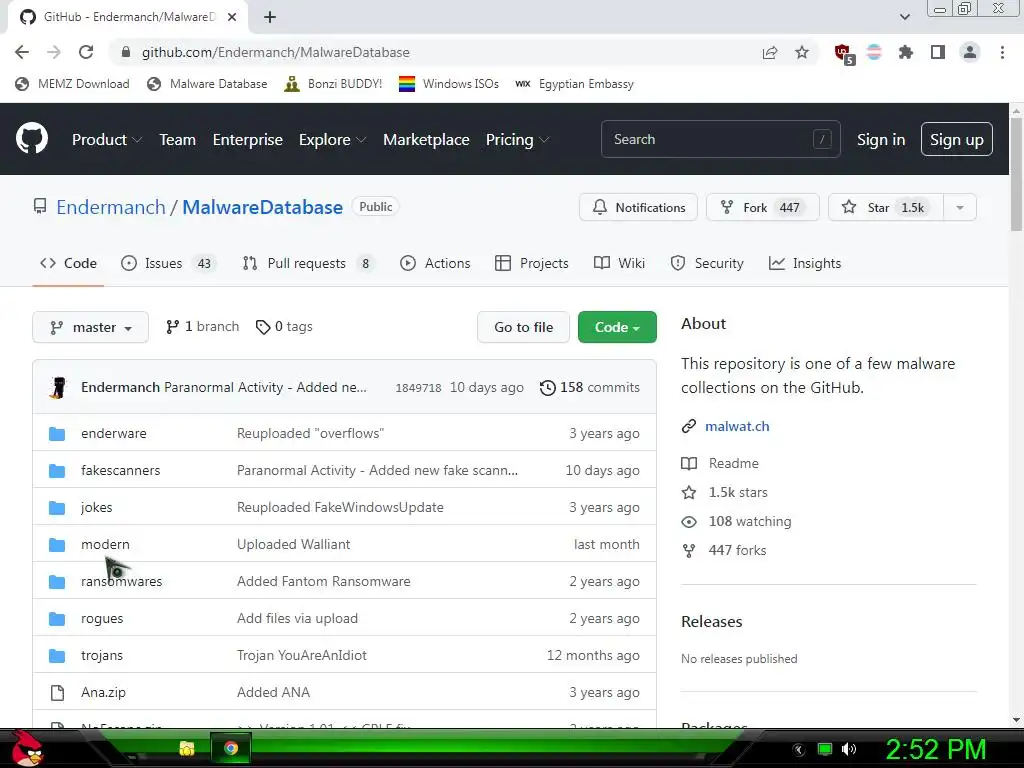This screenshot has width=1024, height=768.
Task: Open the Star lists dropdown arrow
Action: pos(959,208)
